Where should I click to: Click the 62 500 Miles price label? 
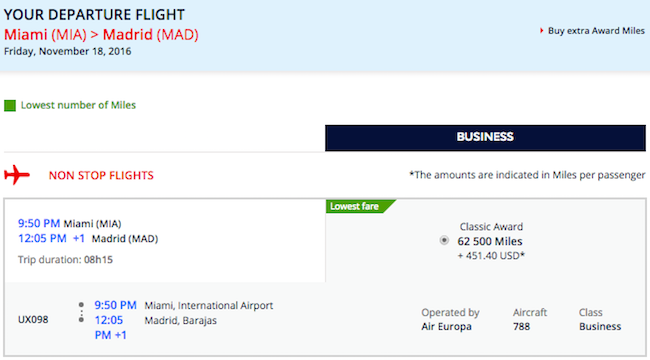pos(490,241)
